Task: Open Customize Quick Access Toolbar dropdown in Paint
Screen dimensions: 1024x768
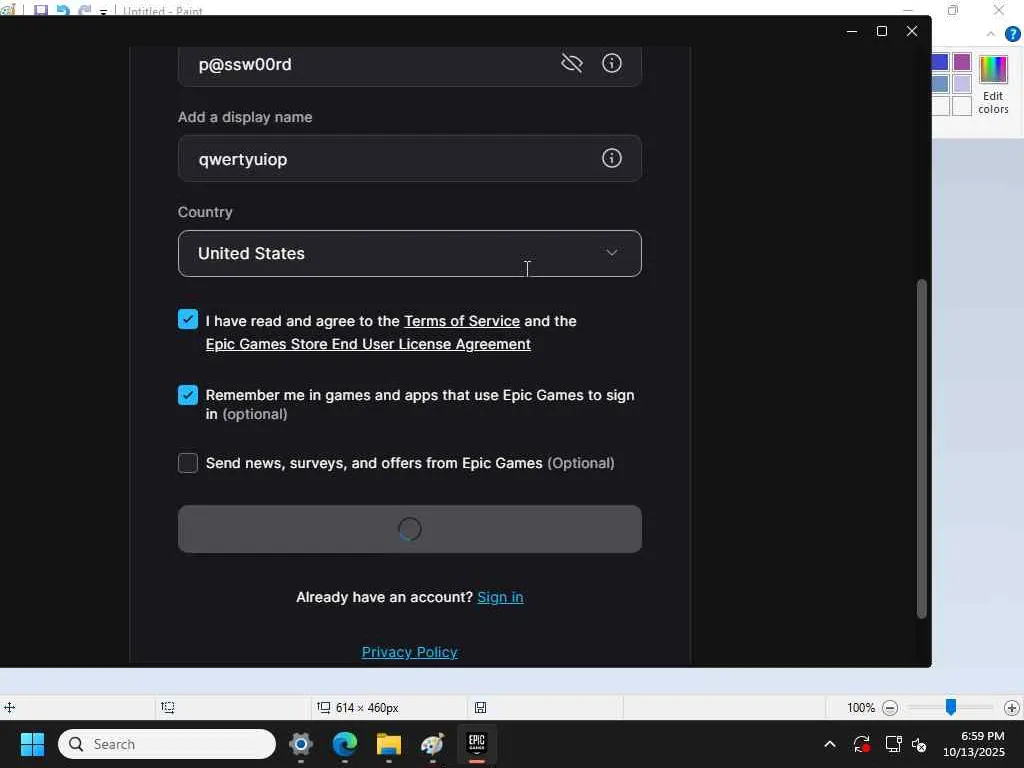Action: pos(103,12)
